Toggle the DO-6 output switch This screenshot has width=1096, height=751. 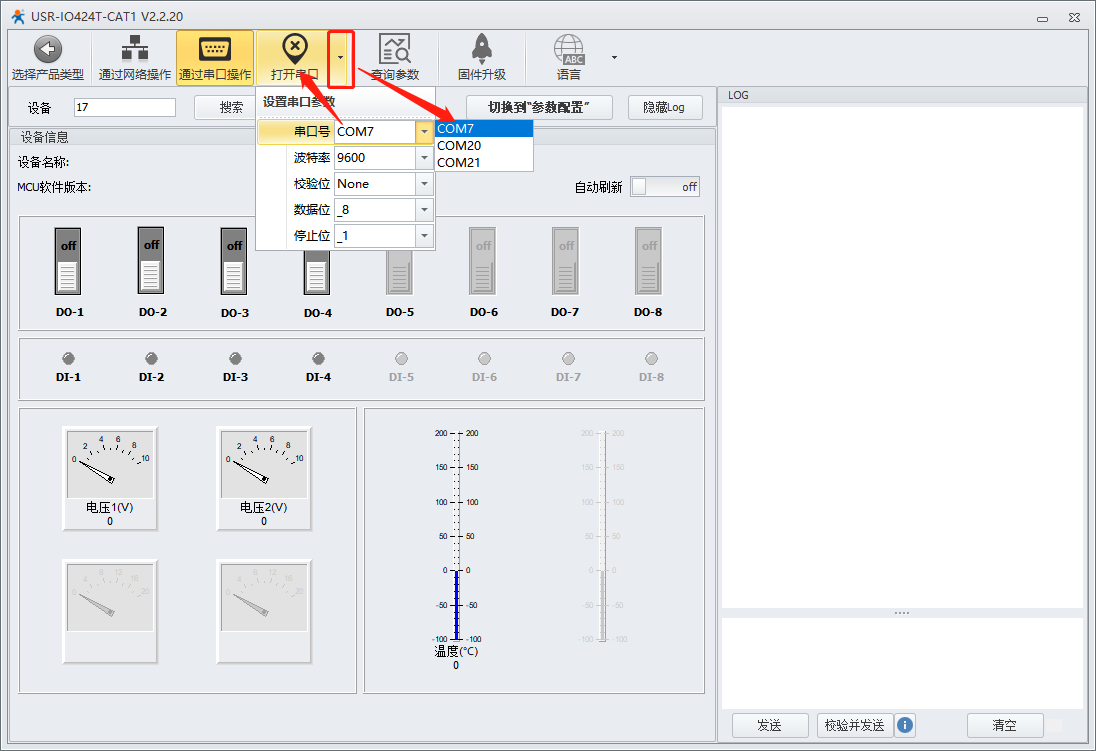point(483,261)
